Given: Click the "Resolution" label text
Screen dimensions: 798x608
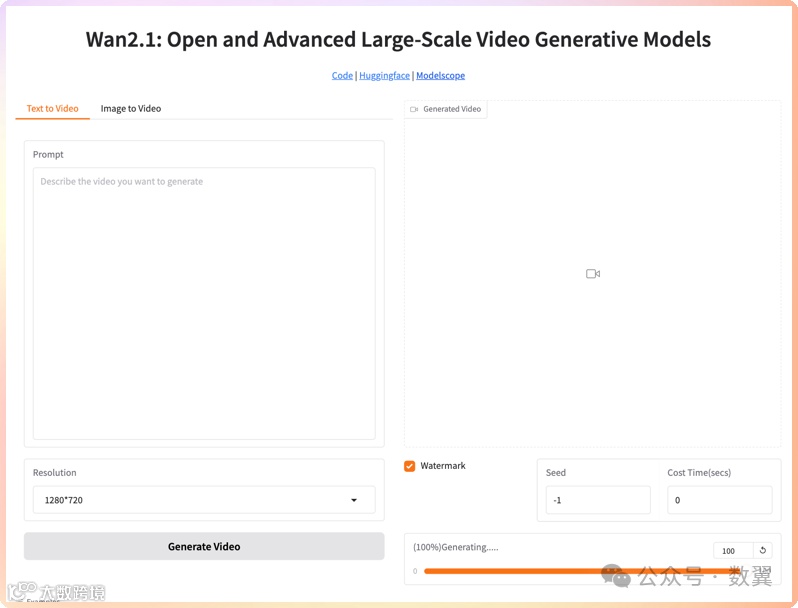Looking at the screenshot, I should coord(54,472).
